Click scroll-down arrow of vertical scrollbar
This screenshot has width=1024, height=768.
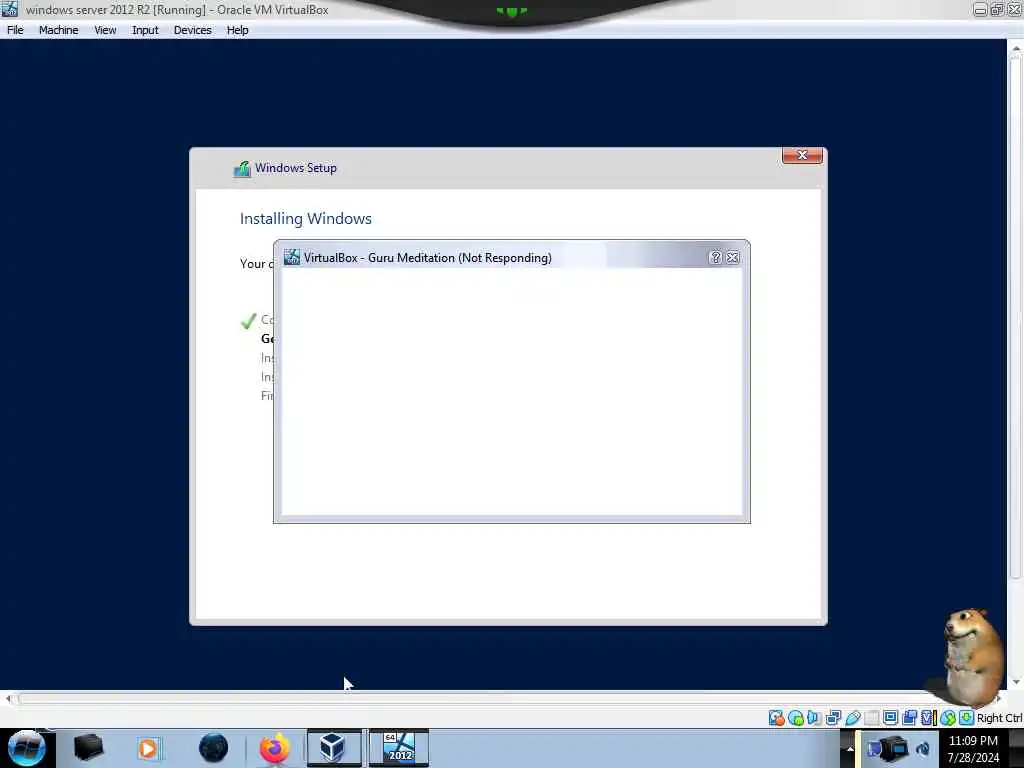[x=1016, y=682]
